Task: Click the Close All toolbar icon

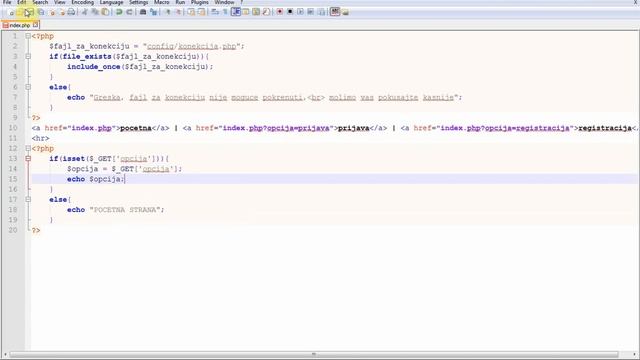Action: coord(62,12)
